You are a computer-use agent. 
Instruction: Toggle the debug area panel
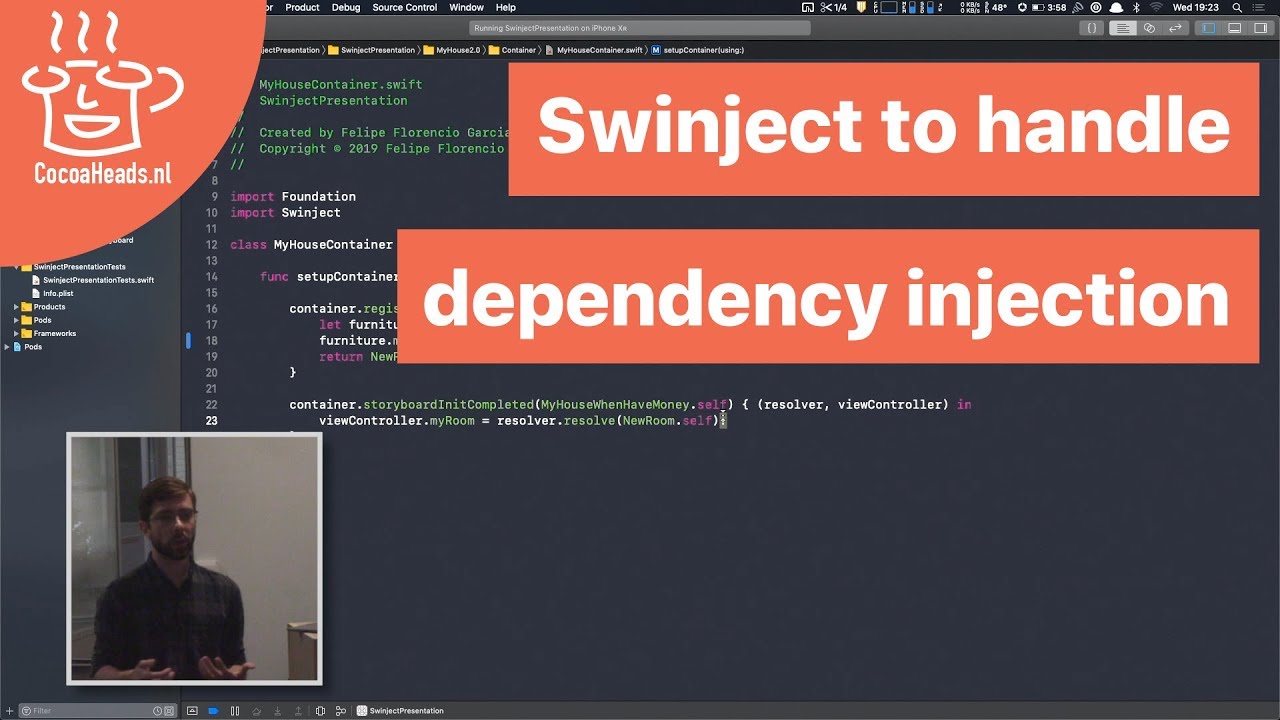[x=1234, y=28]
